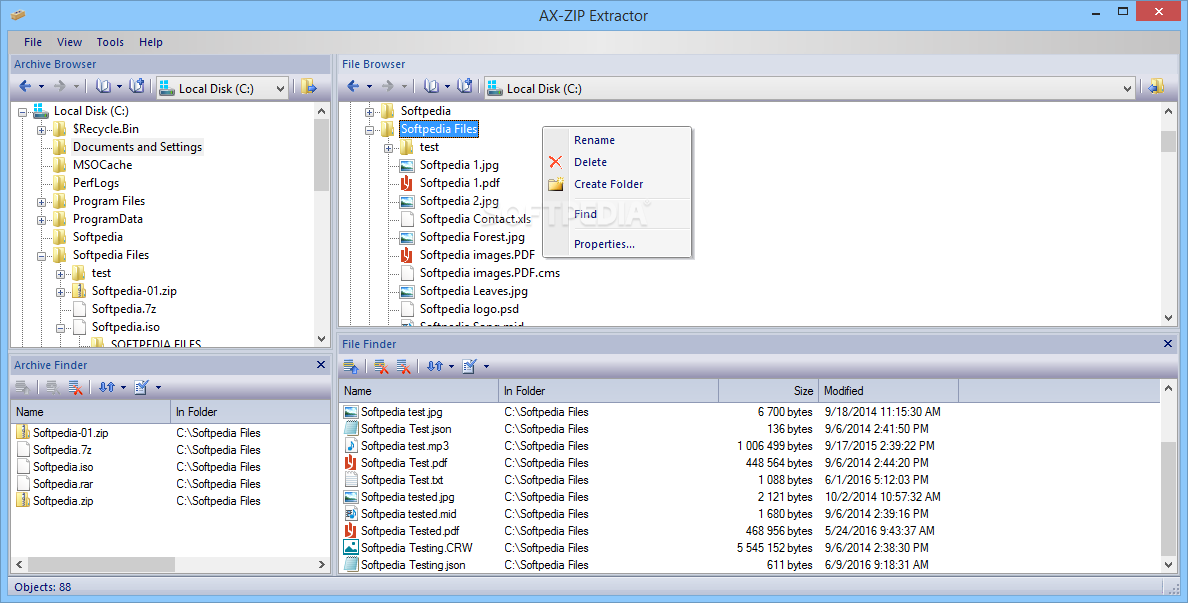
Task: Click the checklist options icon in Archive Finder toolbar
Action: (x=142, y=388)
